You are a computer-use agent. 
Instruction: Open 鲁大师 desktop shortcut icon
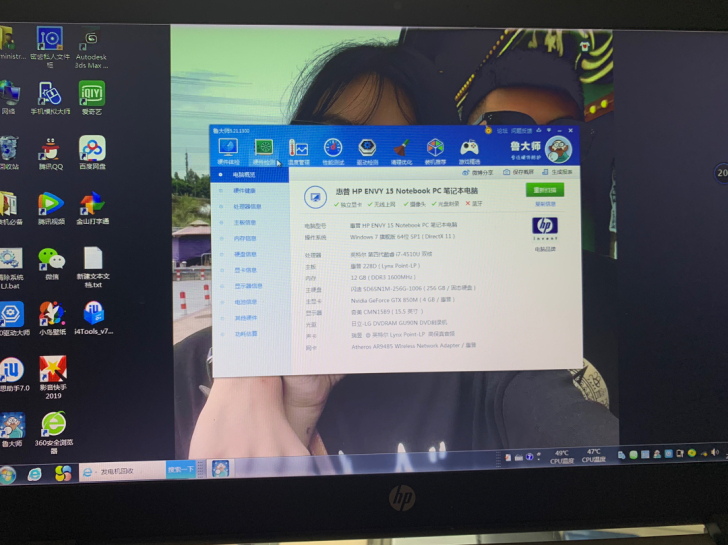tap(12, 429)
